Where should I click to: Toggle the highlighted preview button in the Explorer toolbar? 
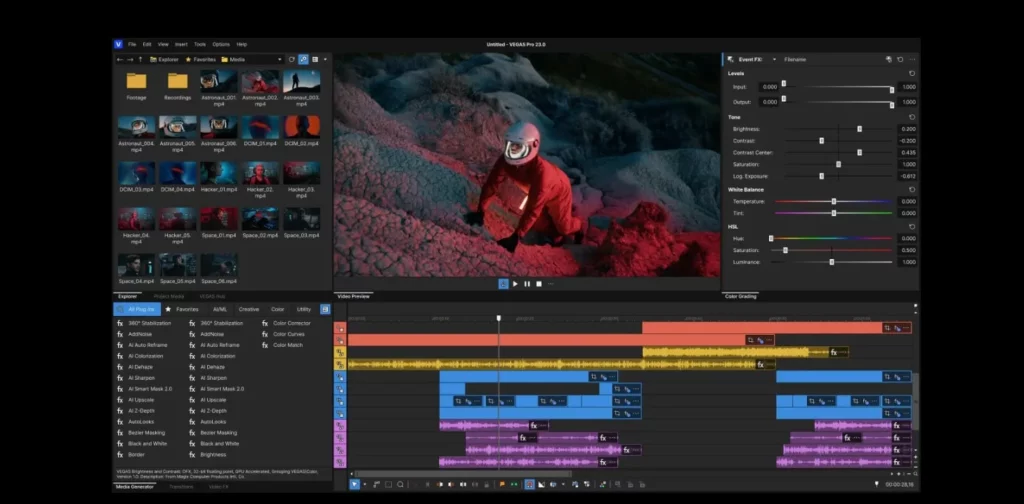coord(303,59)
